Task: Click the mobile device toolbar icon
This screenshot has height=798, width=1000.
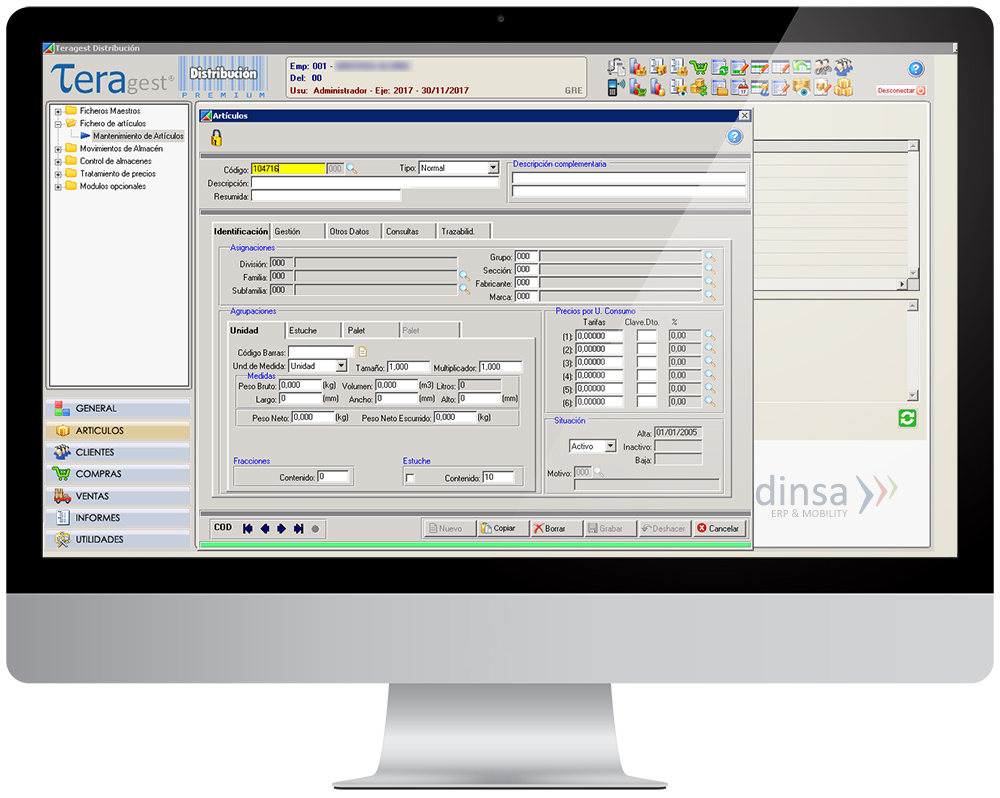Action: tap(614, 87)
